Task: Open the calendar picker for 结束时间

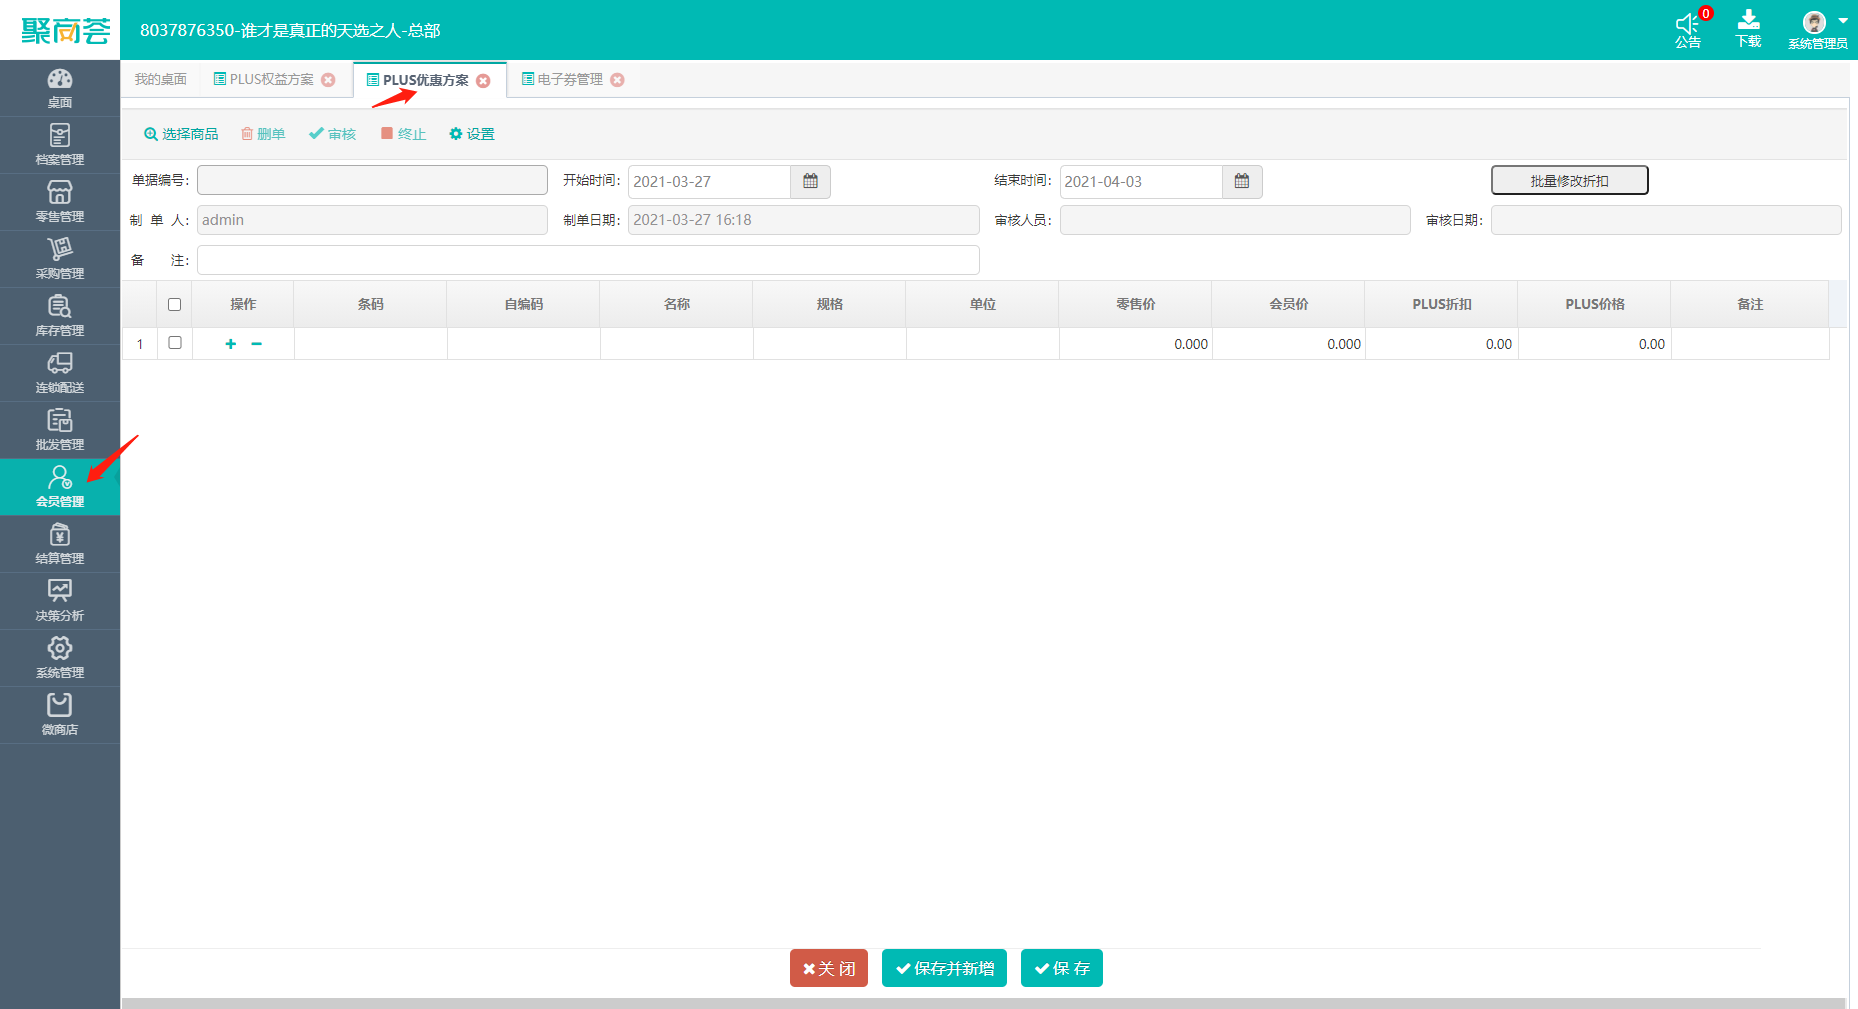Action: tap(1242, 181)
